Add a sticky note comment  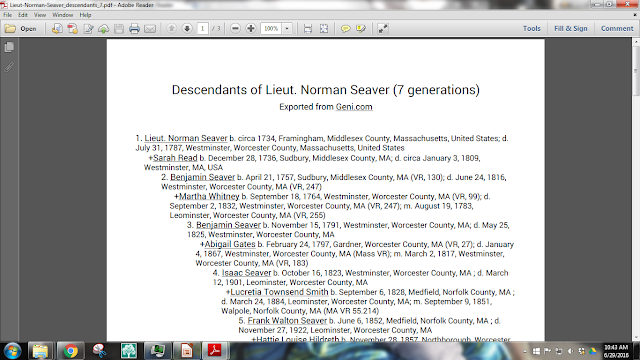coord(346,29)
